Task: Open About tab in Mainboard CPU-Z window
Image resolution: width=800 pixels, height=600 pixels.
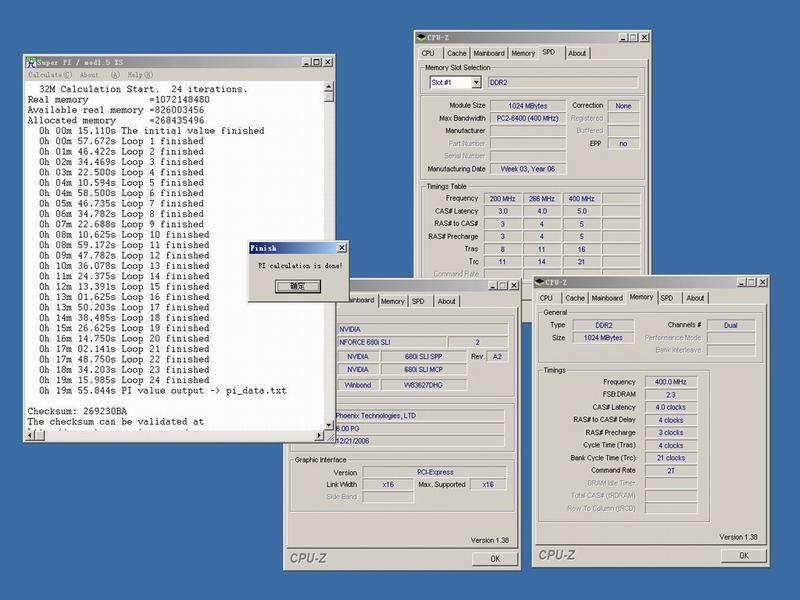Action: pos(446,302)
